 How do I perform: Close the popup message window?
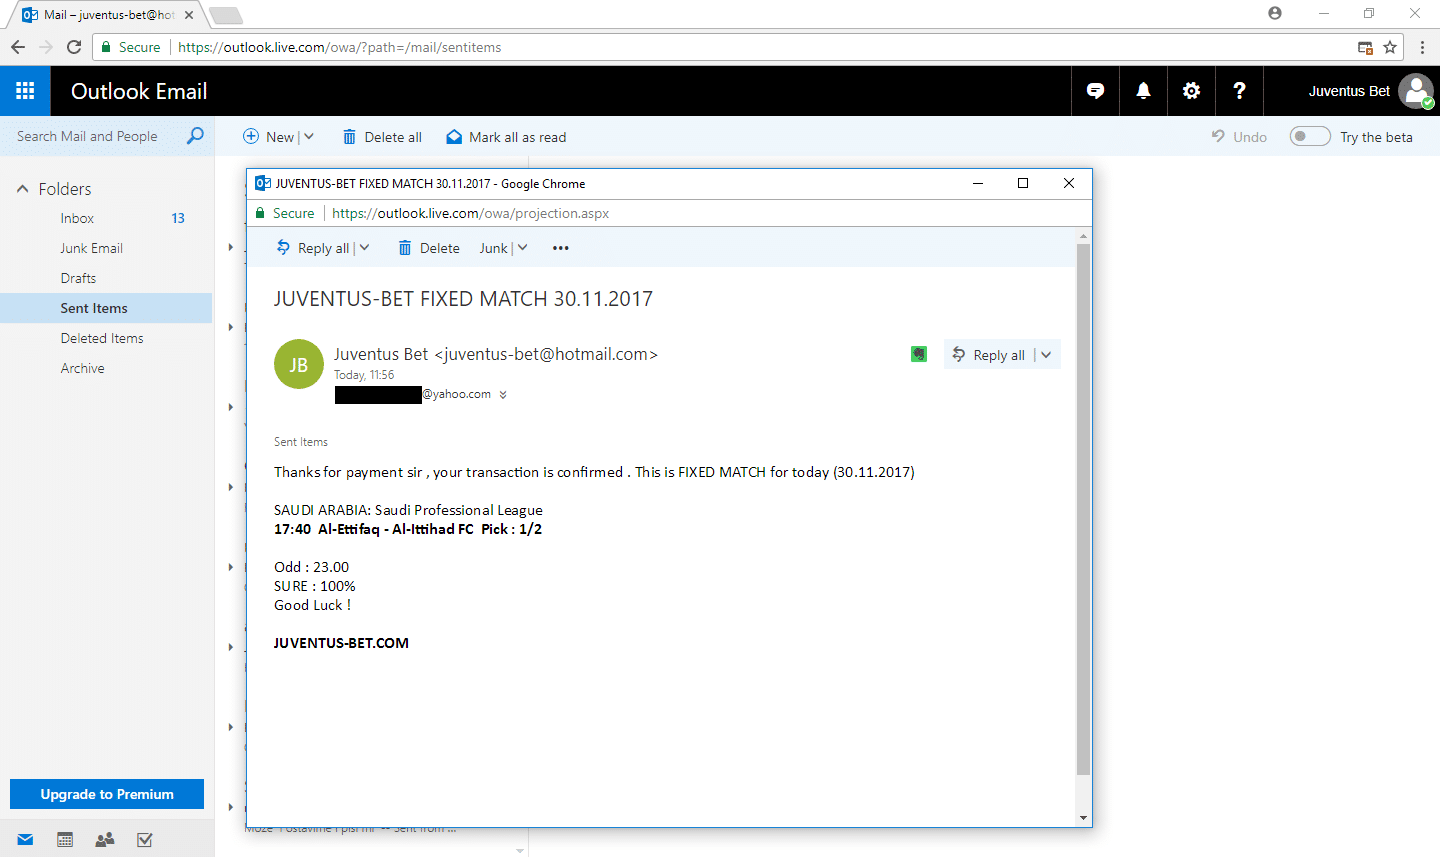tap(1069, 183)
